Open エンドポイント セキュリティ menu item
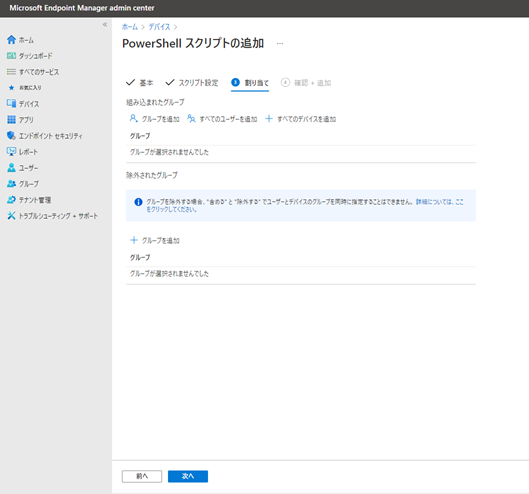 pos(51,136)
